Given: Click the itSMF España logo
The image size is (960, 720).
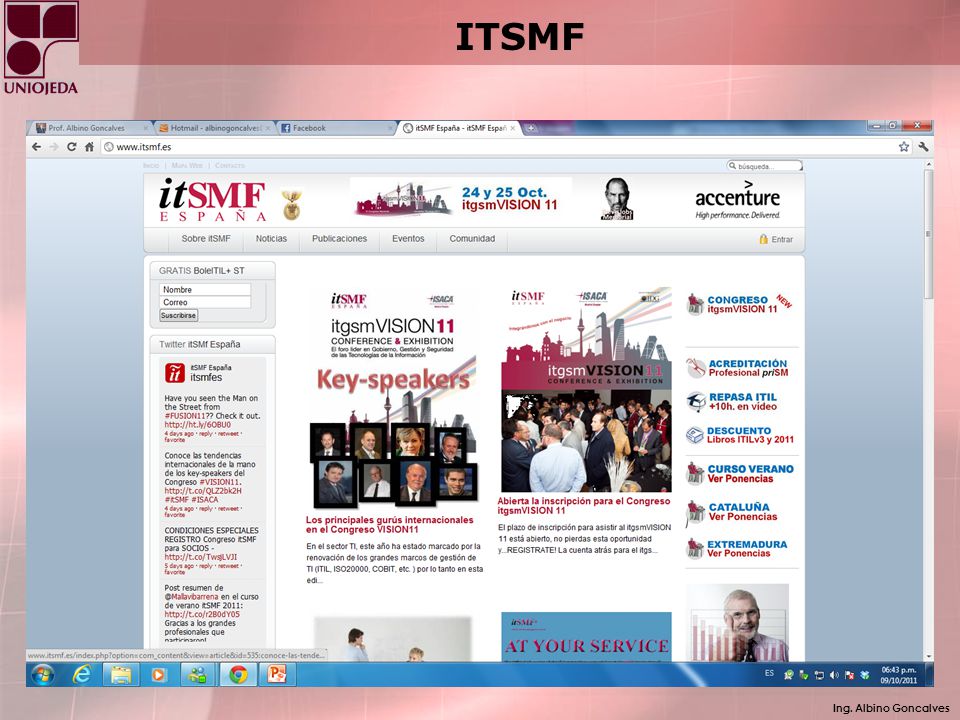Looking at the screenshot, I should 212,200.
